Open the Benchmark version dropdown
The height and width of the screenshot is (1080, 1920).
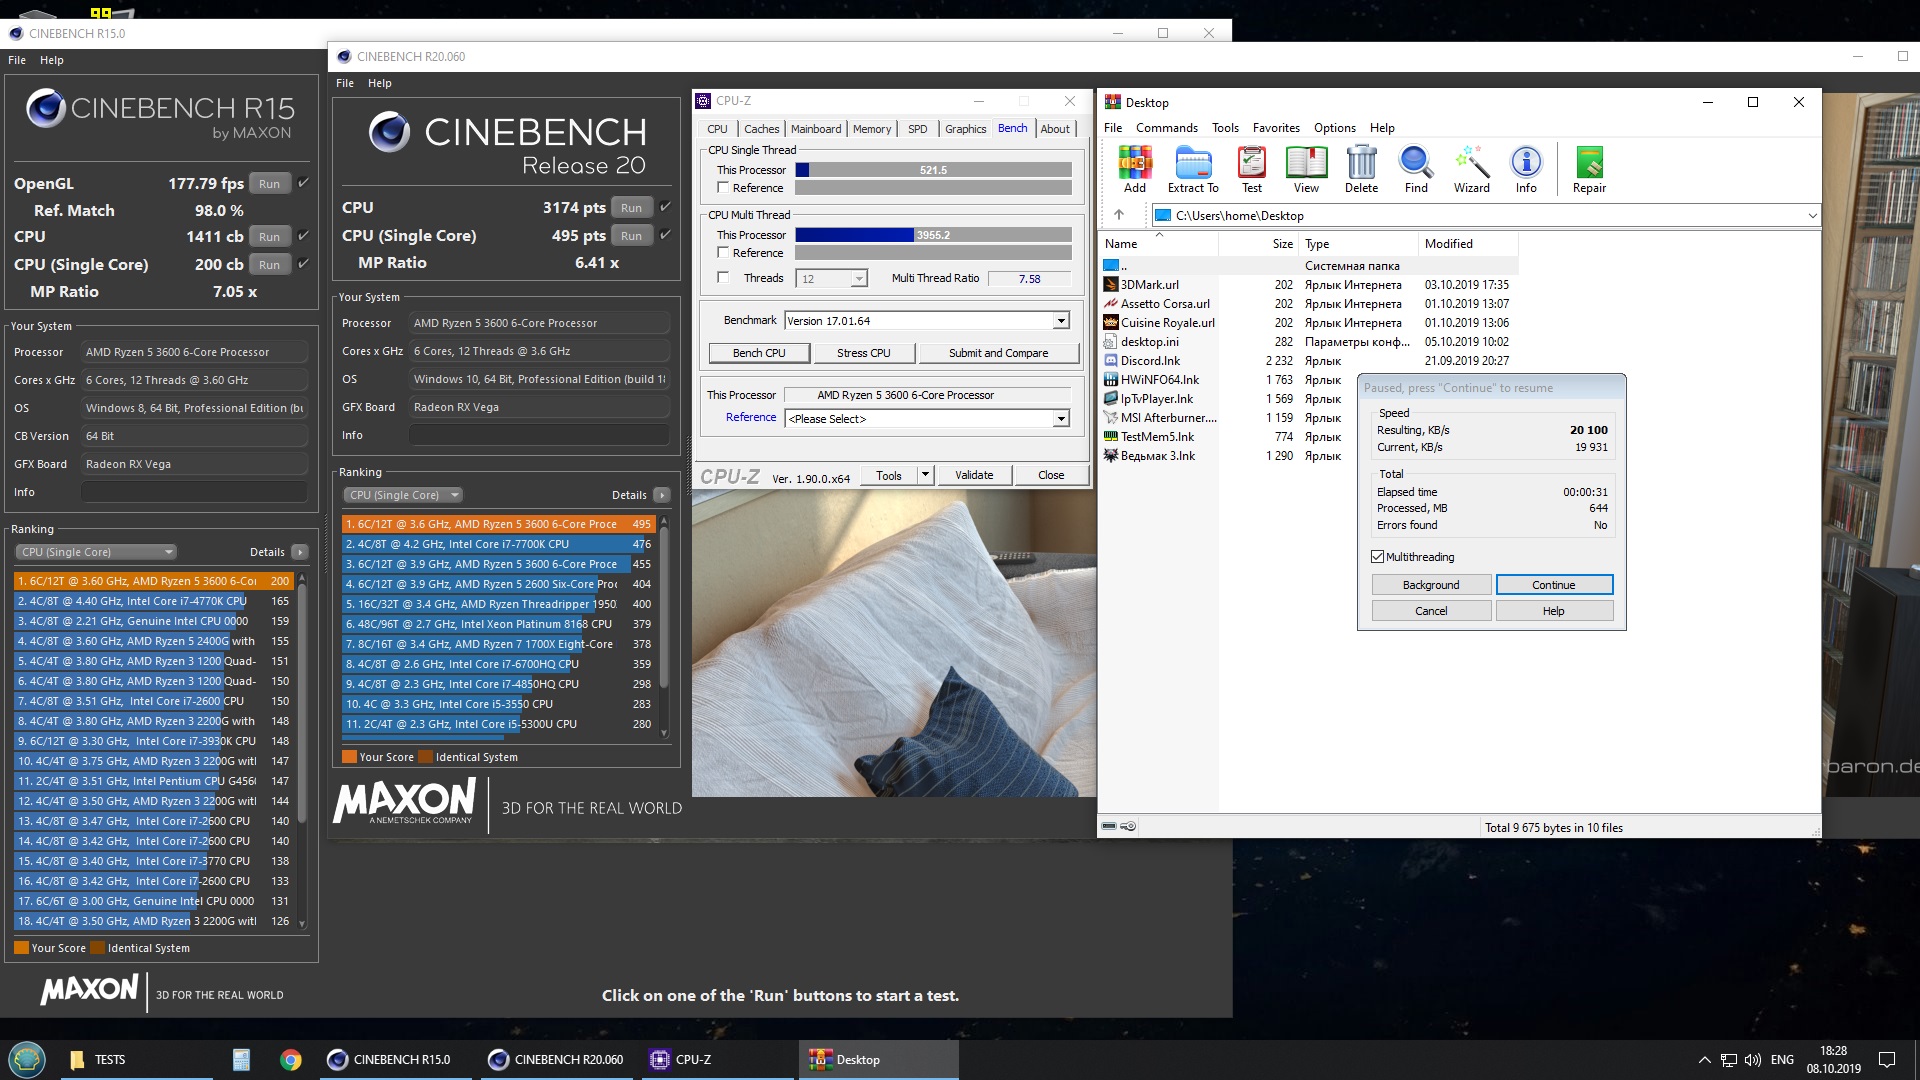[x=1061, y=321]
